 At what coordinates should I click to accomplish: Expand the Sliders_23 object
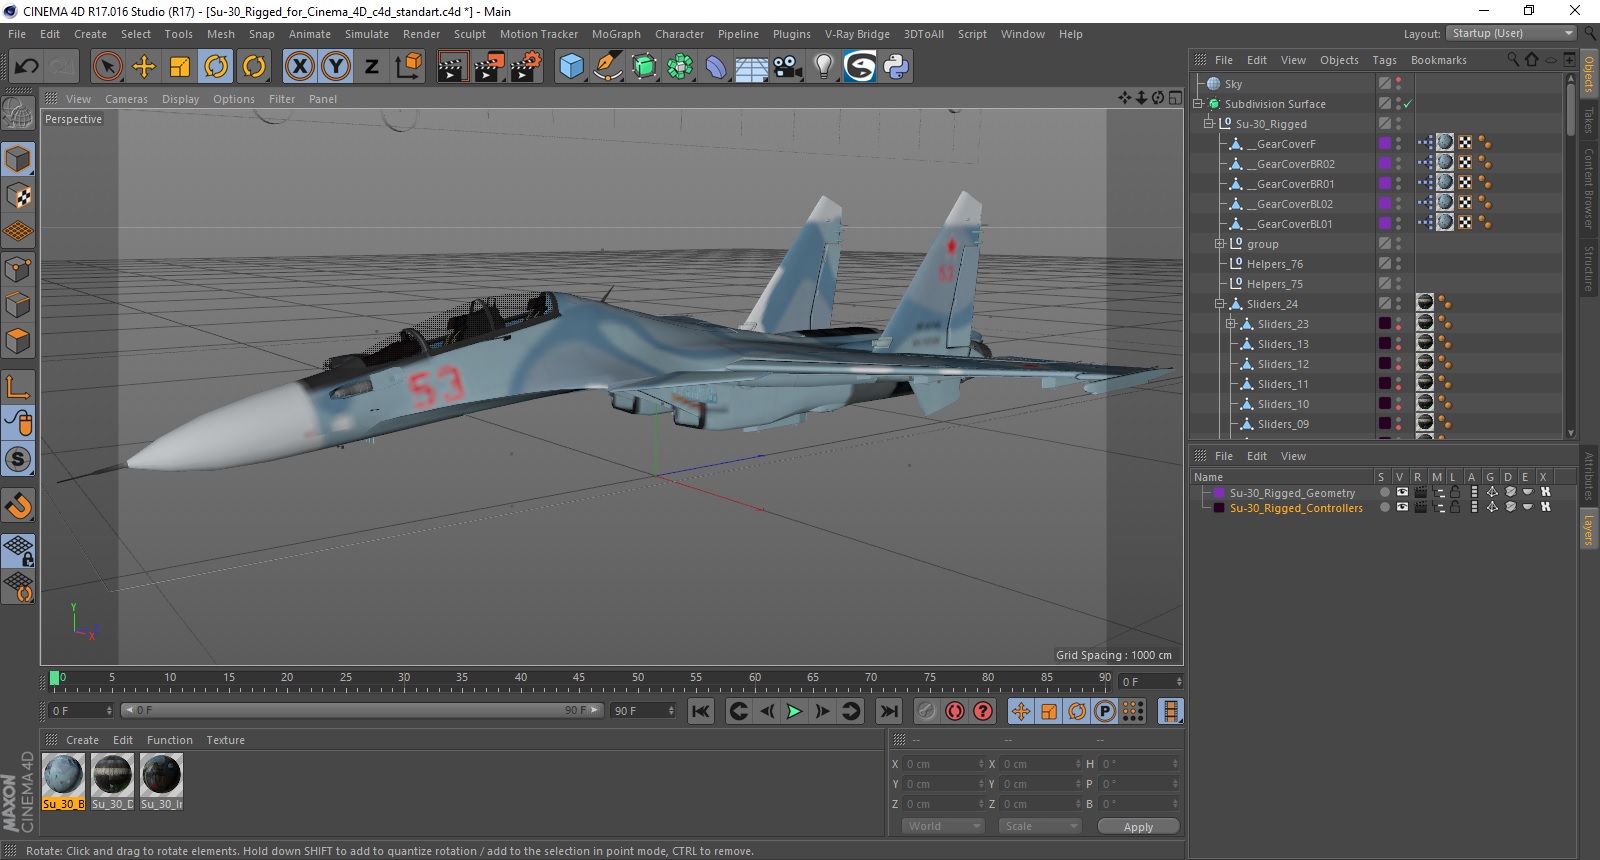click(1231, 324)
